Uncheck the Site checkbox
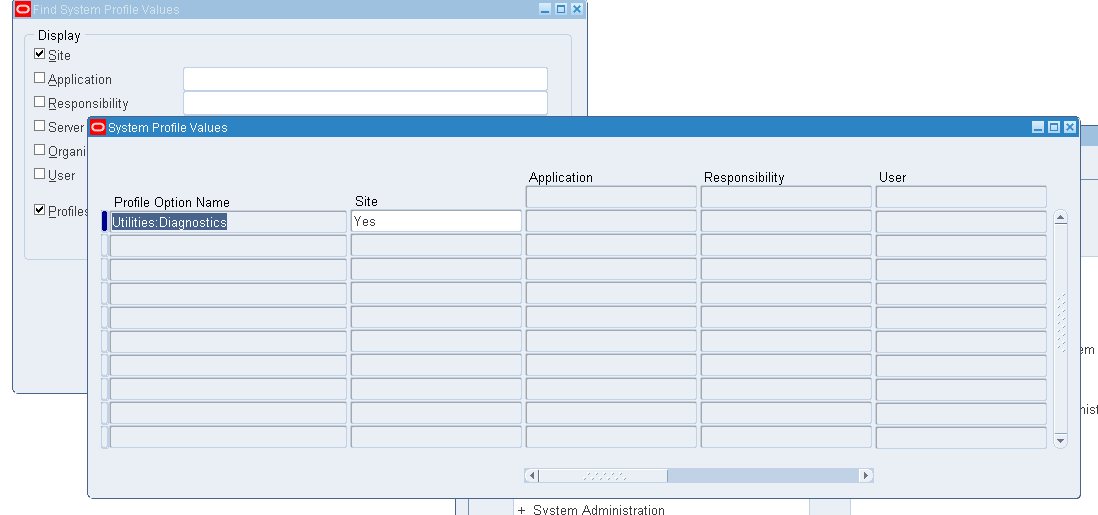1098x515 pixels. click(40, 54)
